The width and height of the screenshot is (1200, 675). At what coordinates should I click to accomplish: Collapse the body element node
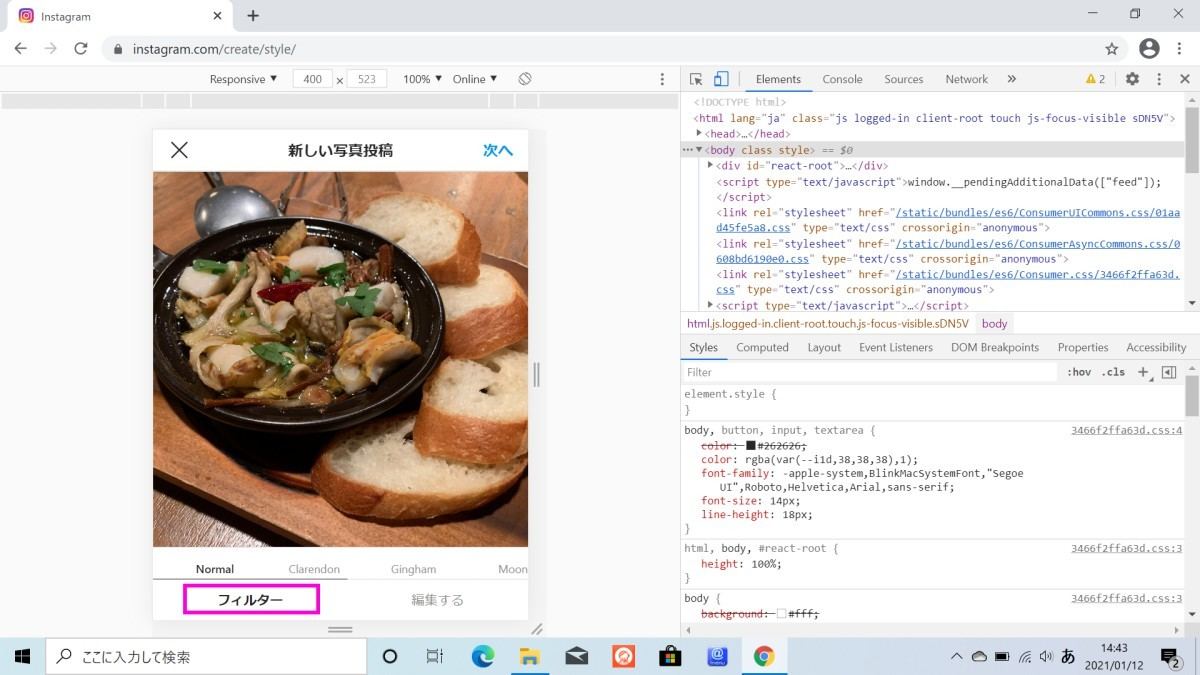[699, 150]
